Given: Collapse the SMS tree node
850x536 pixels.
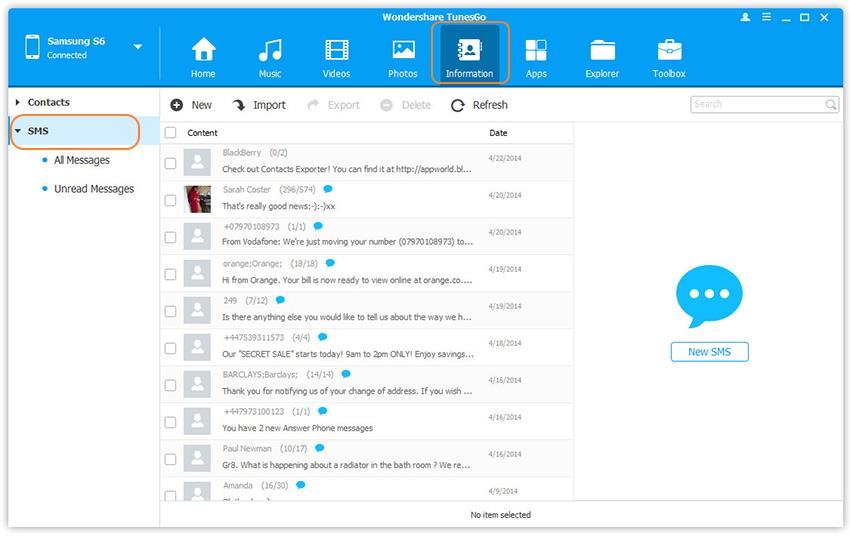Looking at the screenshot, I should coord(18,131).
